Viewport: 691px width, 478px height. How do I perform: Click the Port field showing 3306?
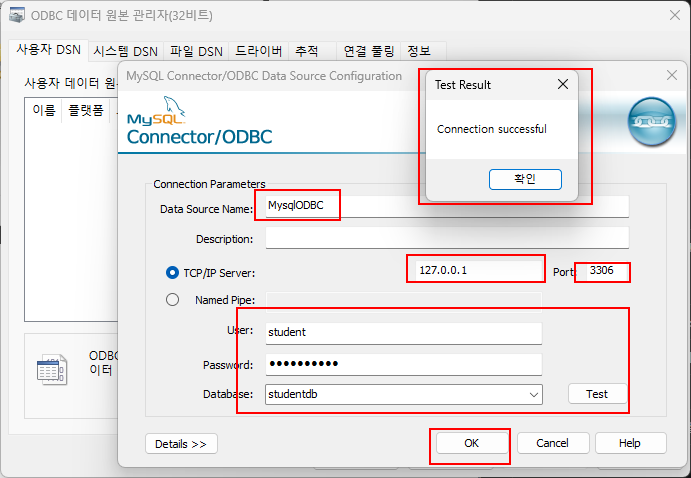(x=606, y=270)
